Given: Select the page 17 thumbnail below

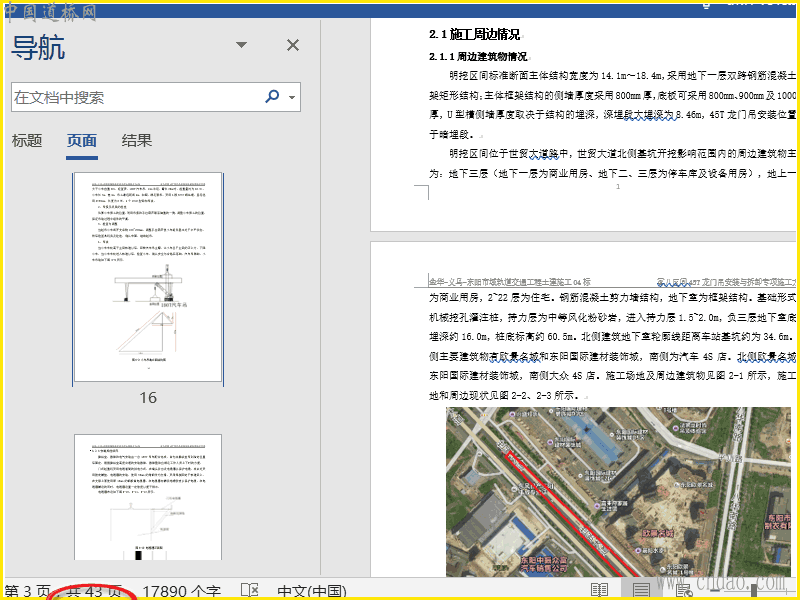Looking at the screenshot, I should pos(148,497).
